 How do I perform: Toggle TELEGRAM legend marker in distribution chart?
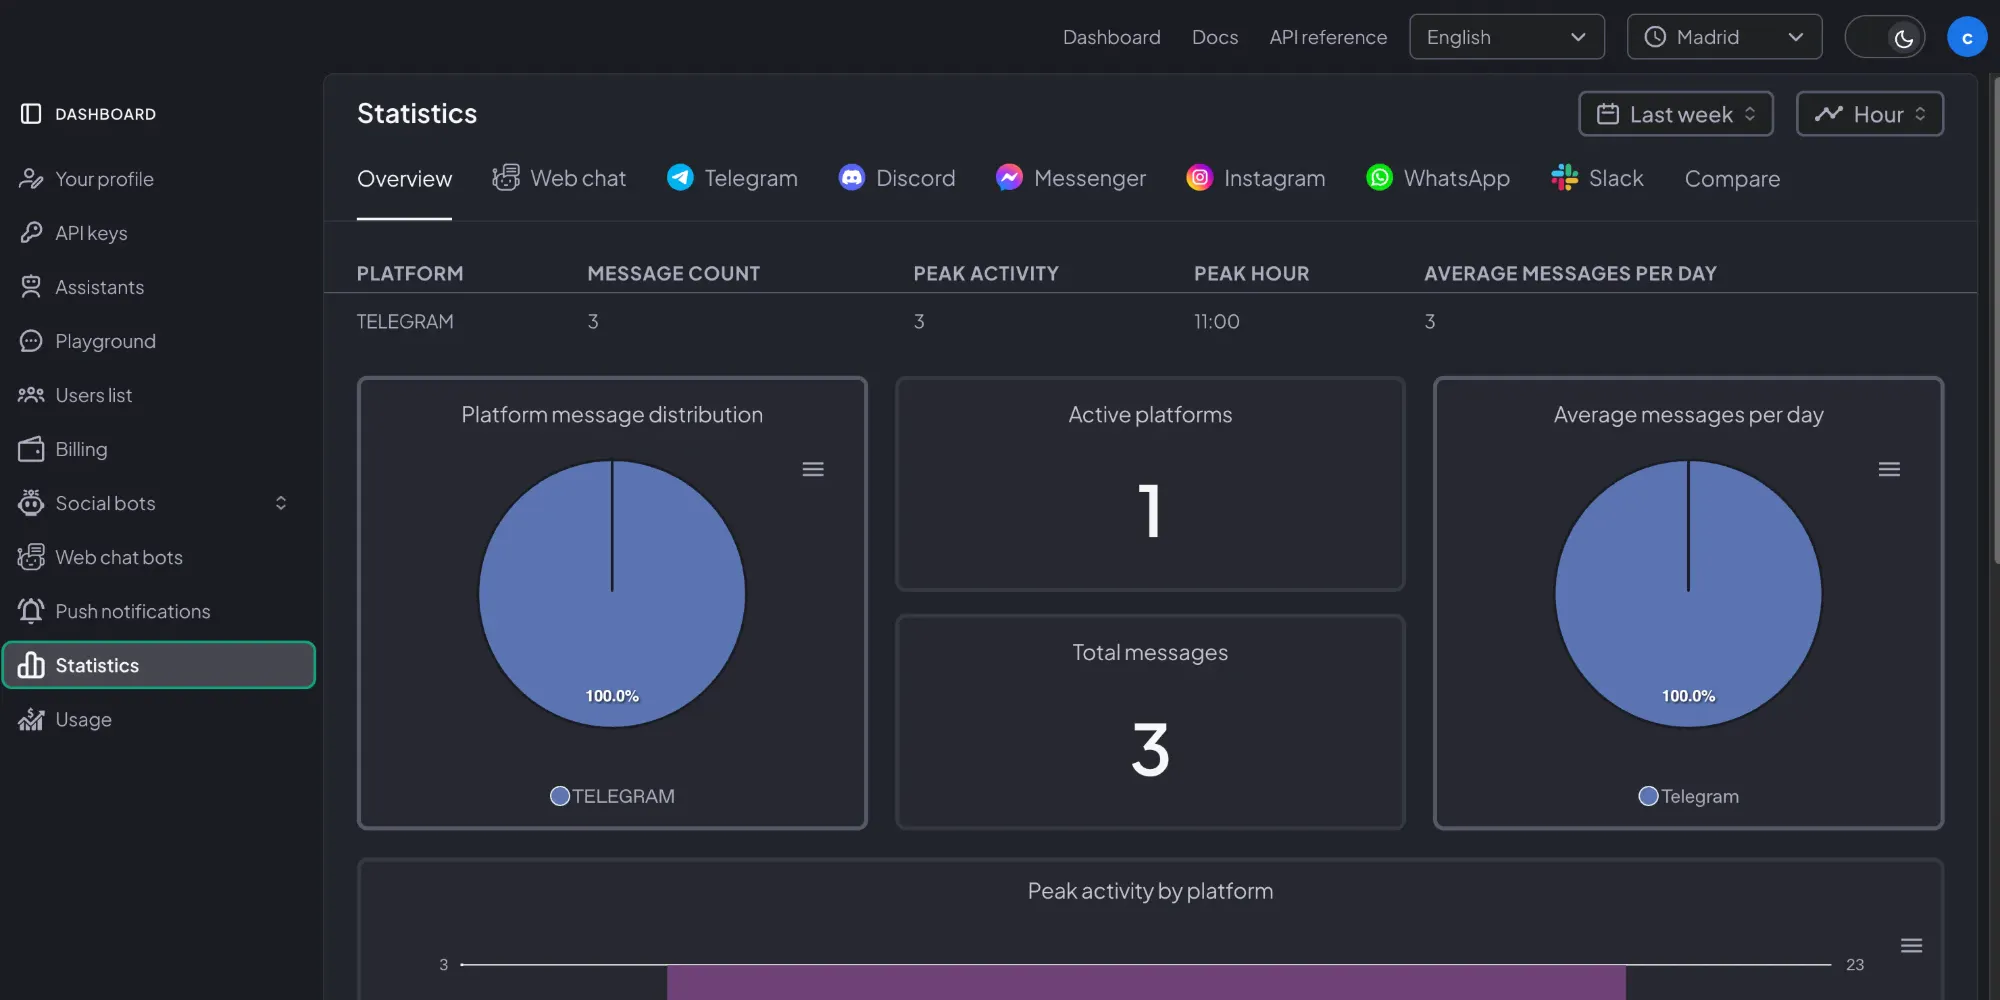pyautogui.click(x=560, y=796)
